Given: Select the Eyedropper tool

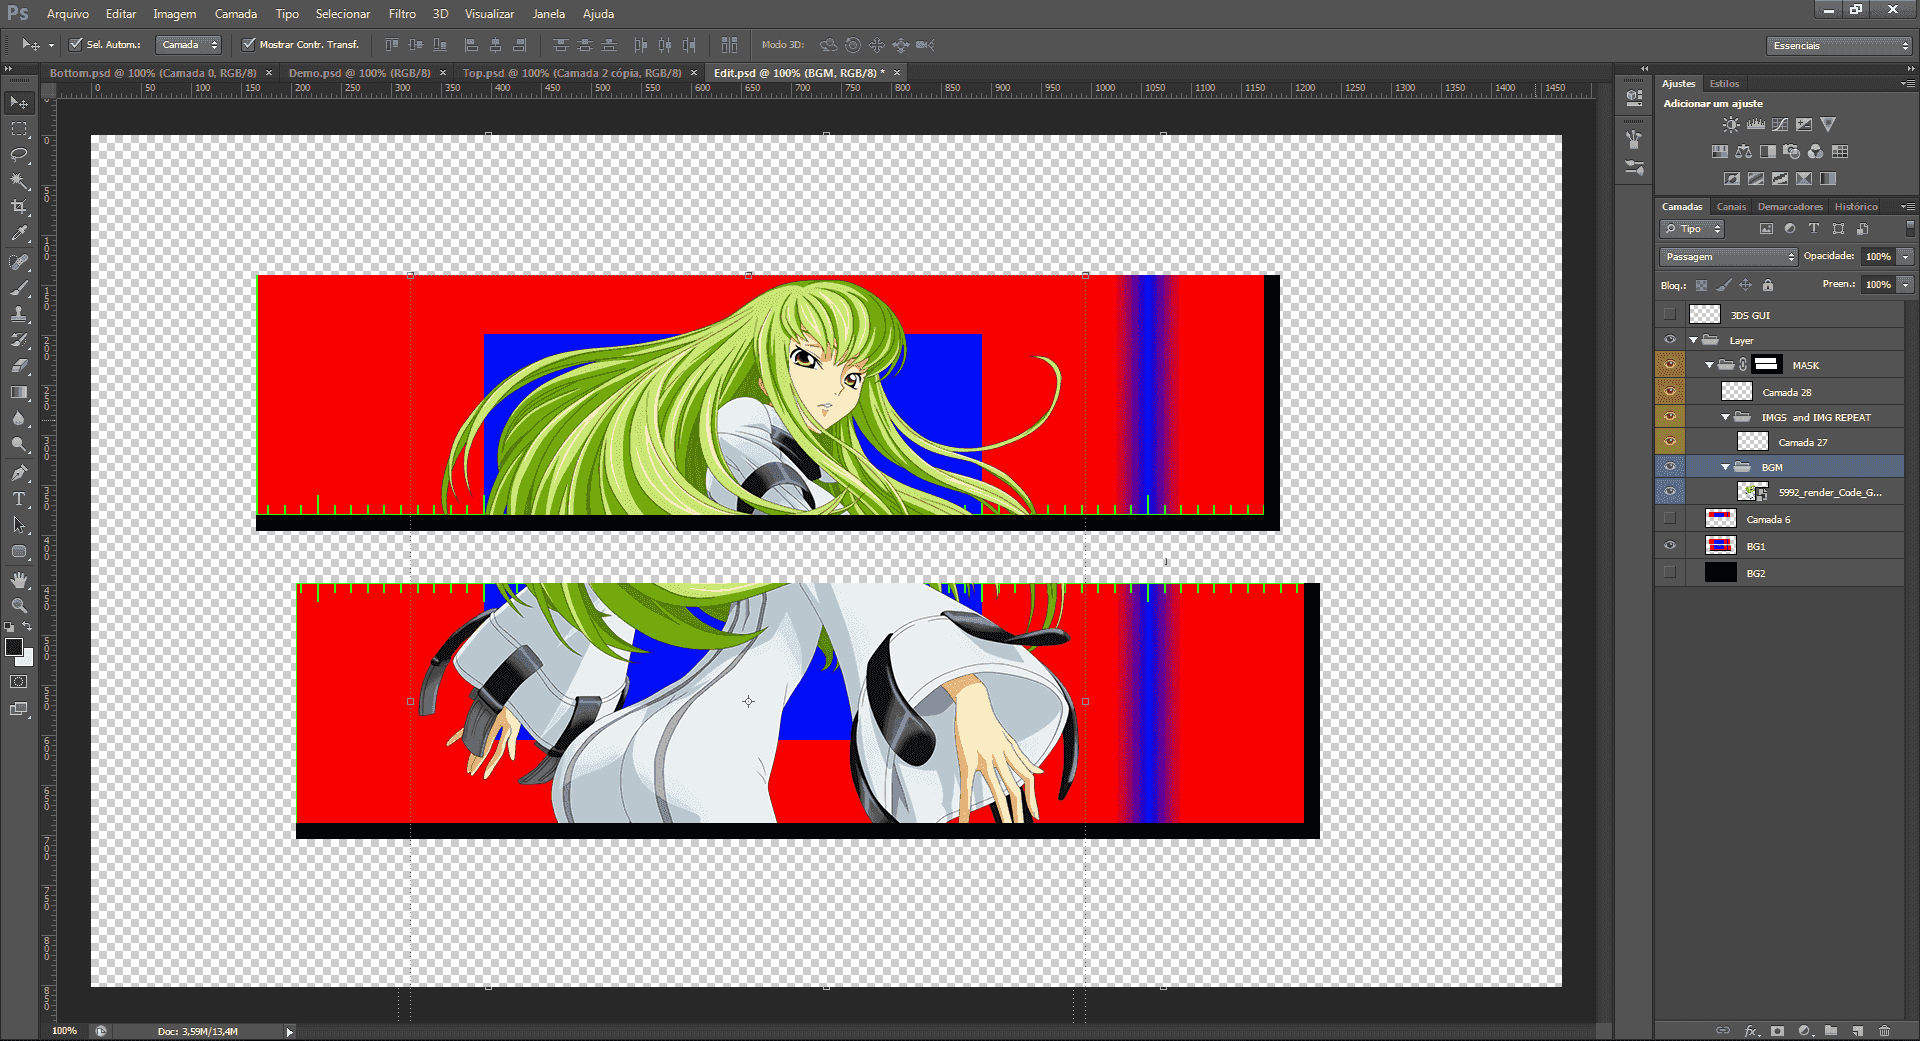Looking at the screenshot, I should [x=19, y=234].
